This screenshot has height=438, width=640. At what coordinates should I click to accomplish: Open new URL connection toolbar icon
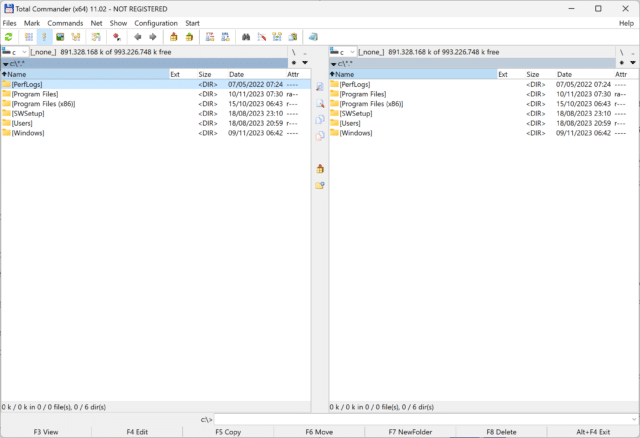coord(225,37)
